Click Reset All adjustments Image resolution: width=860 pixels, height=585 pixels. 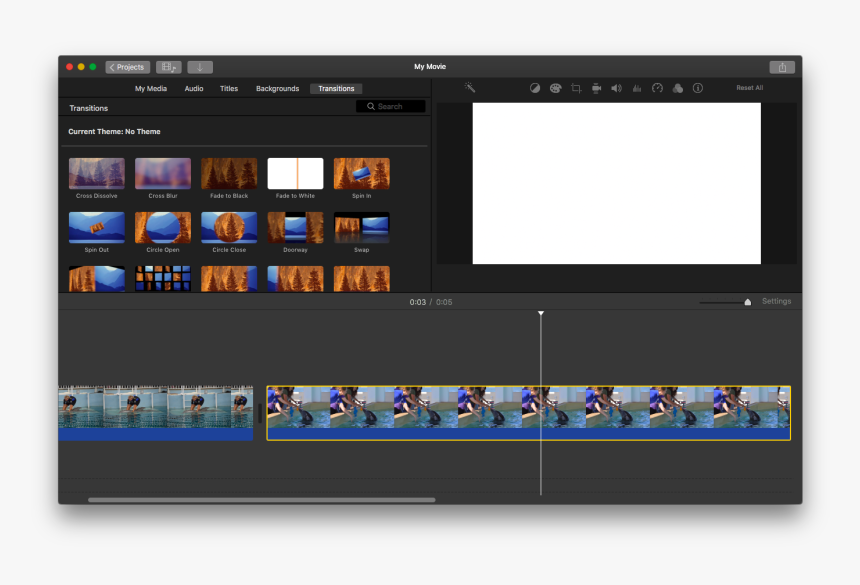749,88
